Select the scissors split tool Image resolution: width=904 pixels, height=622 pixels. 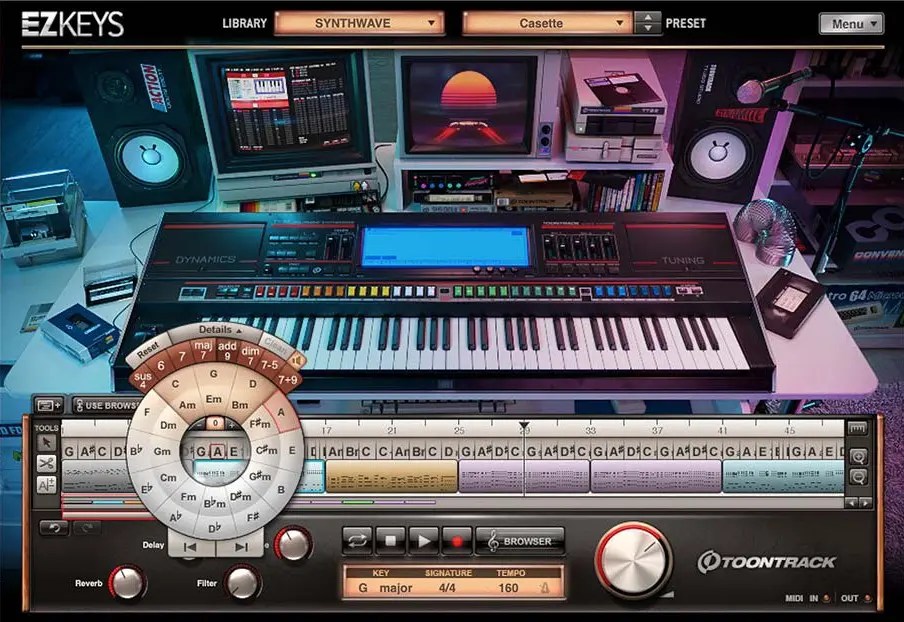tap(46, 462)
